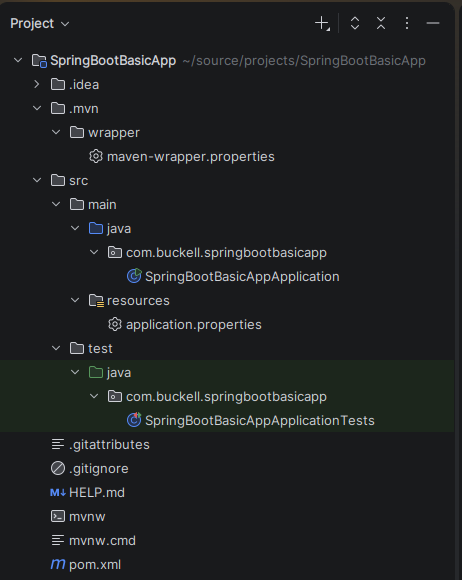Click the Project panel title
462x580 pixels.
32,24
